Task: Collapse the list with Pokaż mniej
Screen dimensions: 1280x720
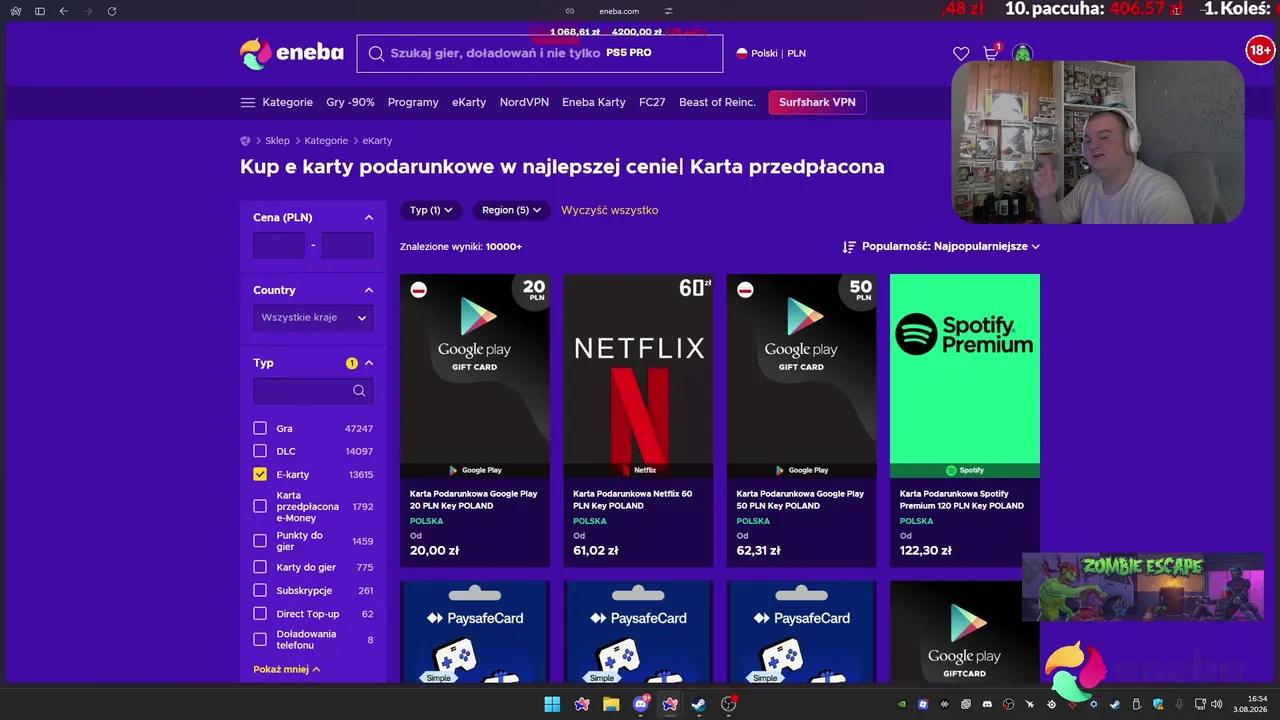Action: coord(287,669)
